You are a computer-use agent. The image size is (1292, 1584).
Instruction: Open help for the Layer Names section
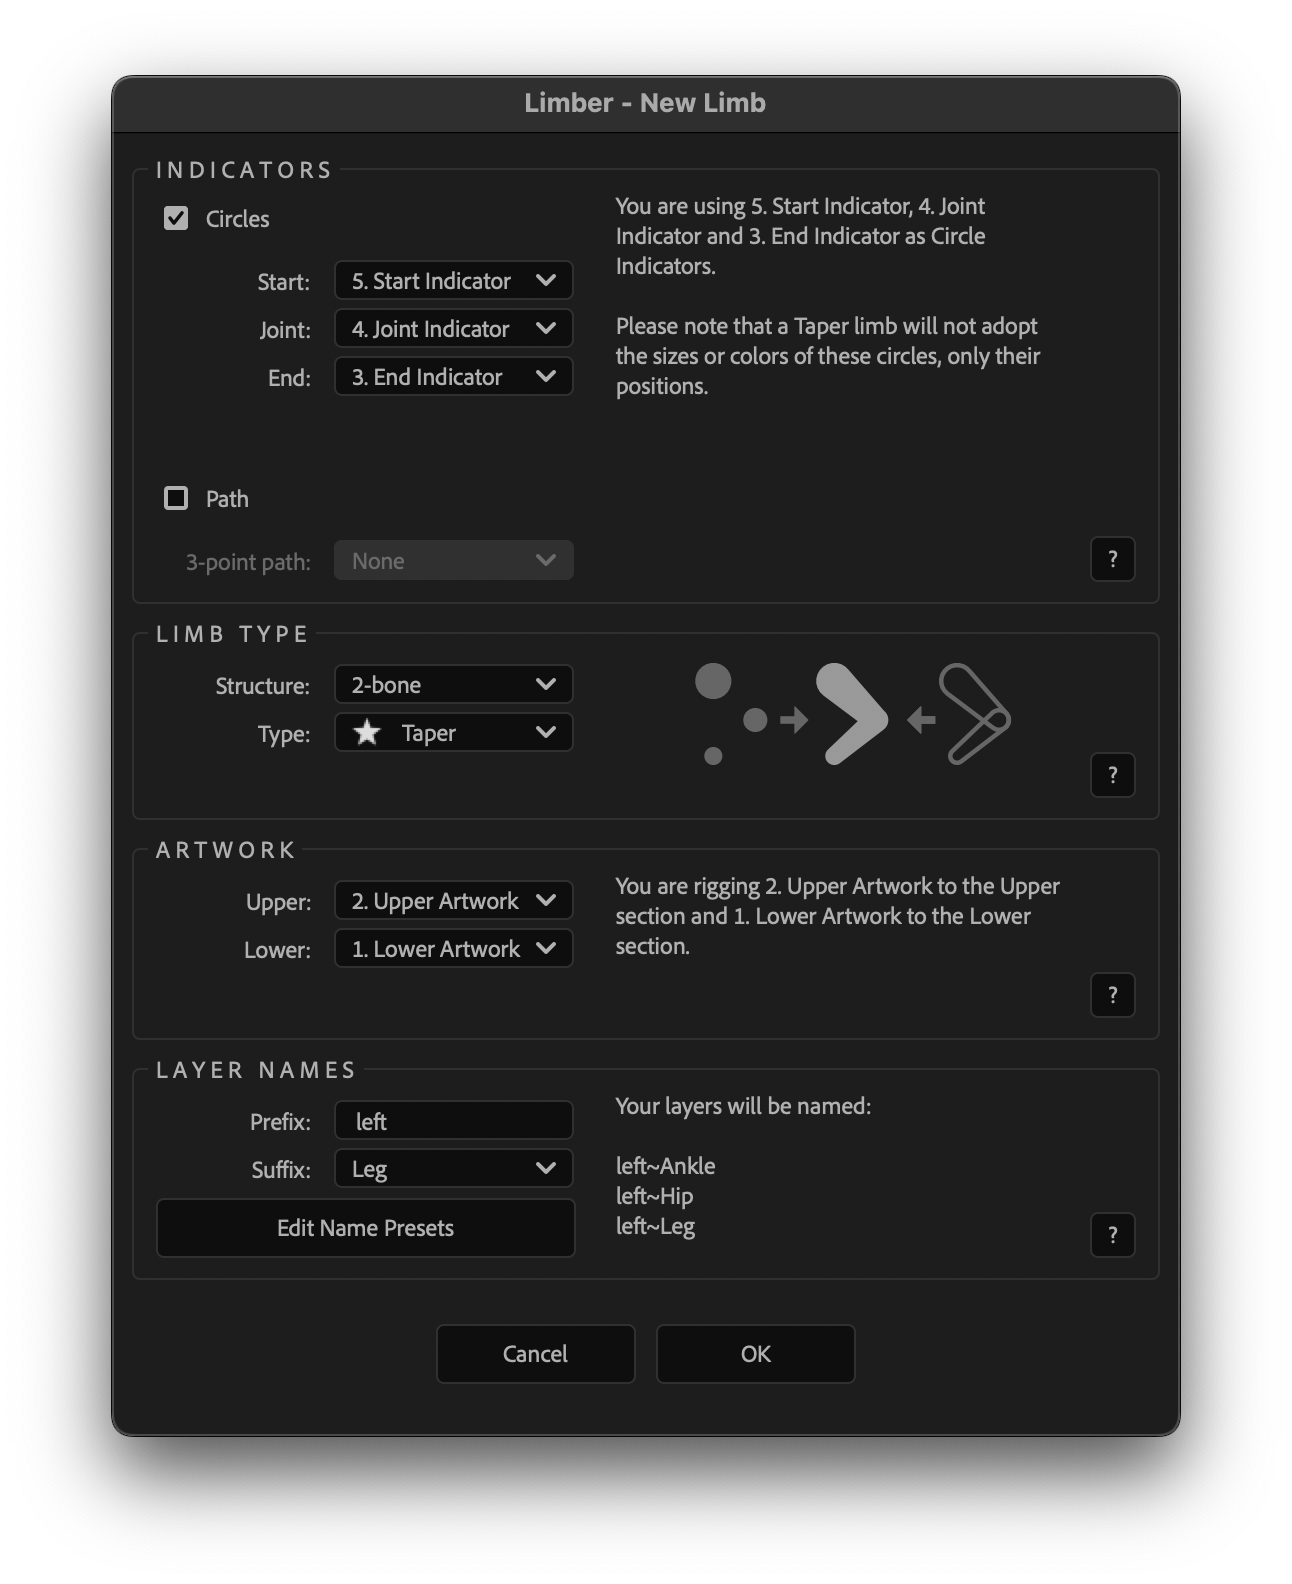click(x=1112, y=1235)
